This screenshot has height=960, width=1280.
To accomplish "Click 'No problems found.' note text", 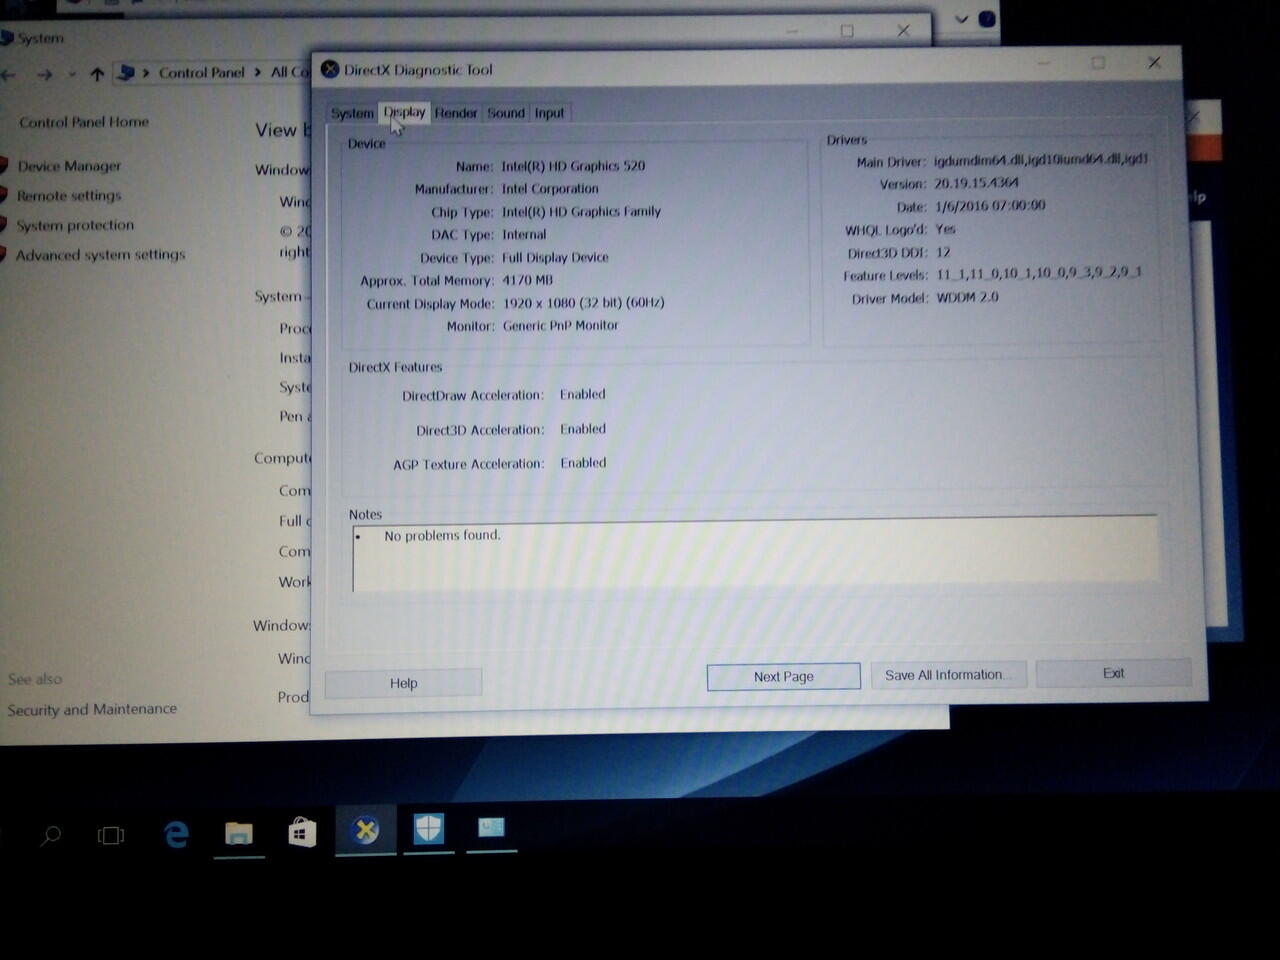I will [x=442, y=536].
